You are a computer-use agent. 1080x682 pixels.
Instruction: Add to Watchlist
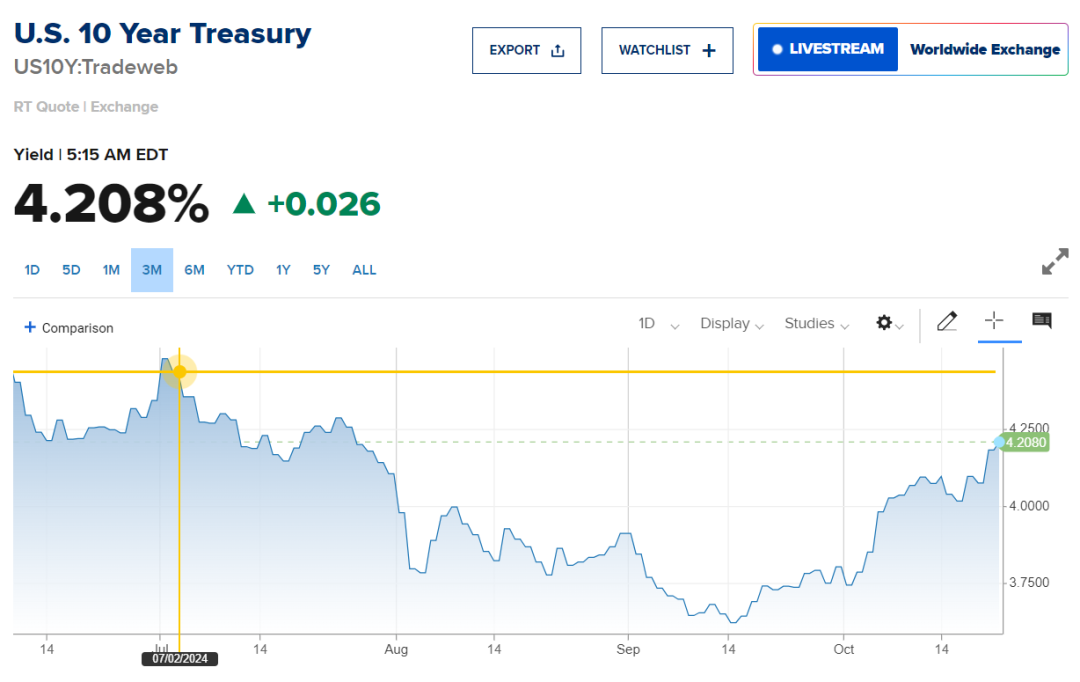667,50
